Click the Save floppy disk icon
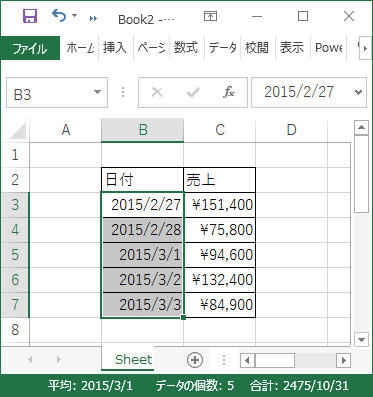 [30, 16]
